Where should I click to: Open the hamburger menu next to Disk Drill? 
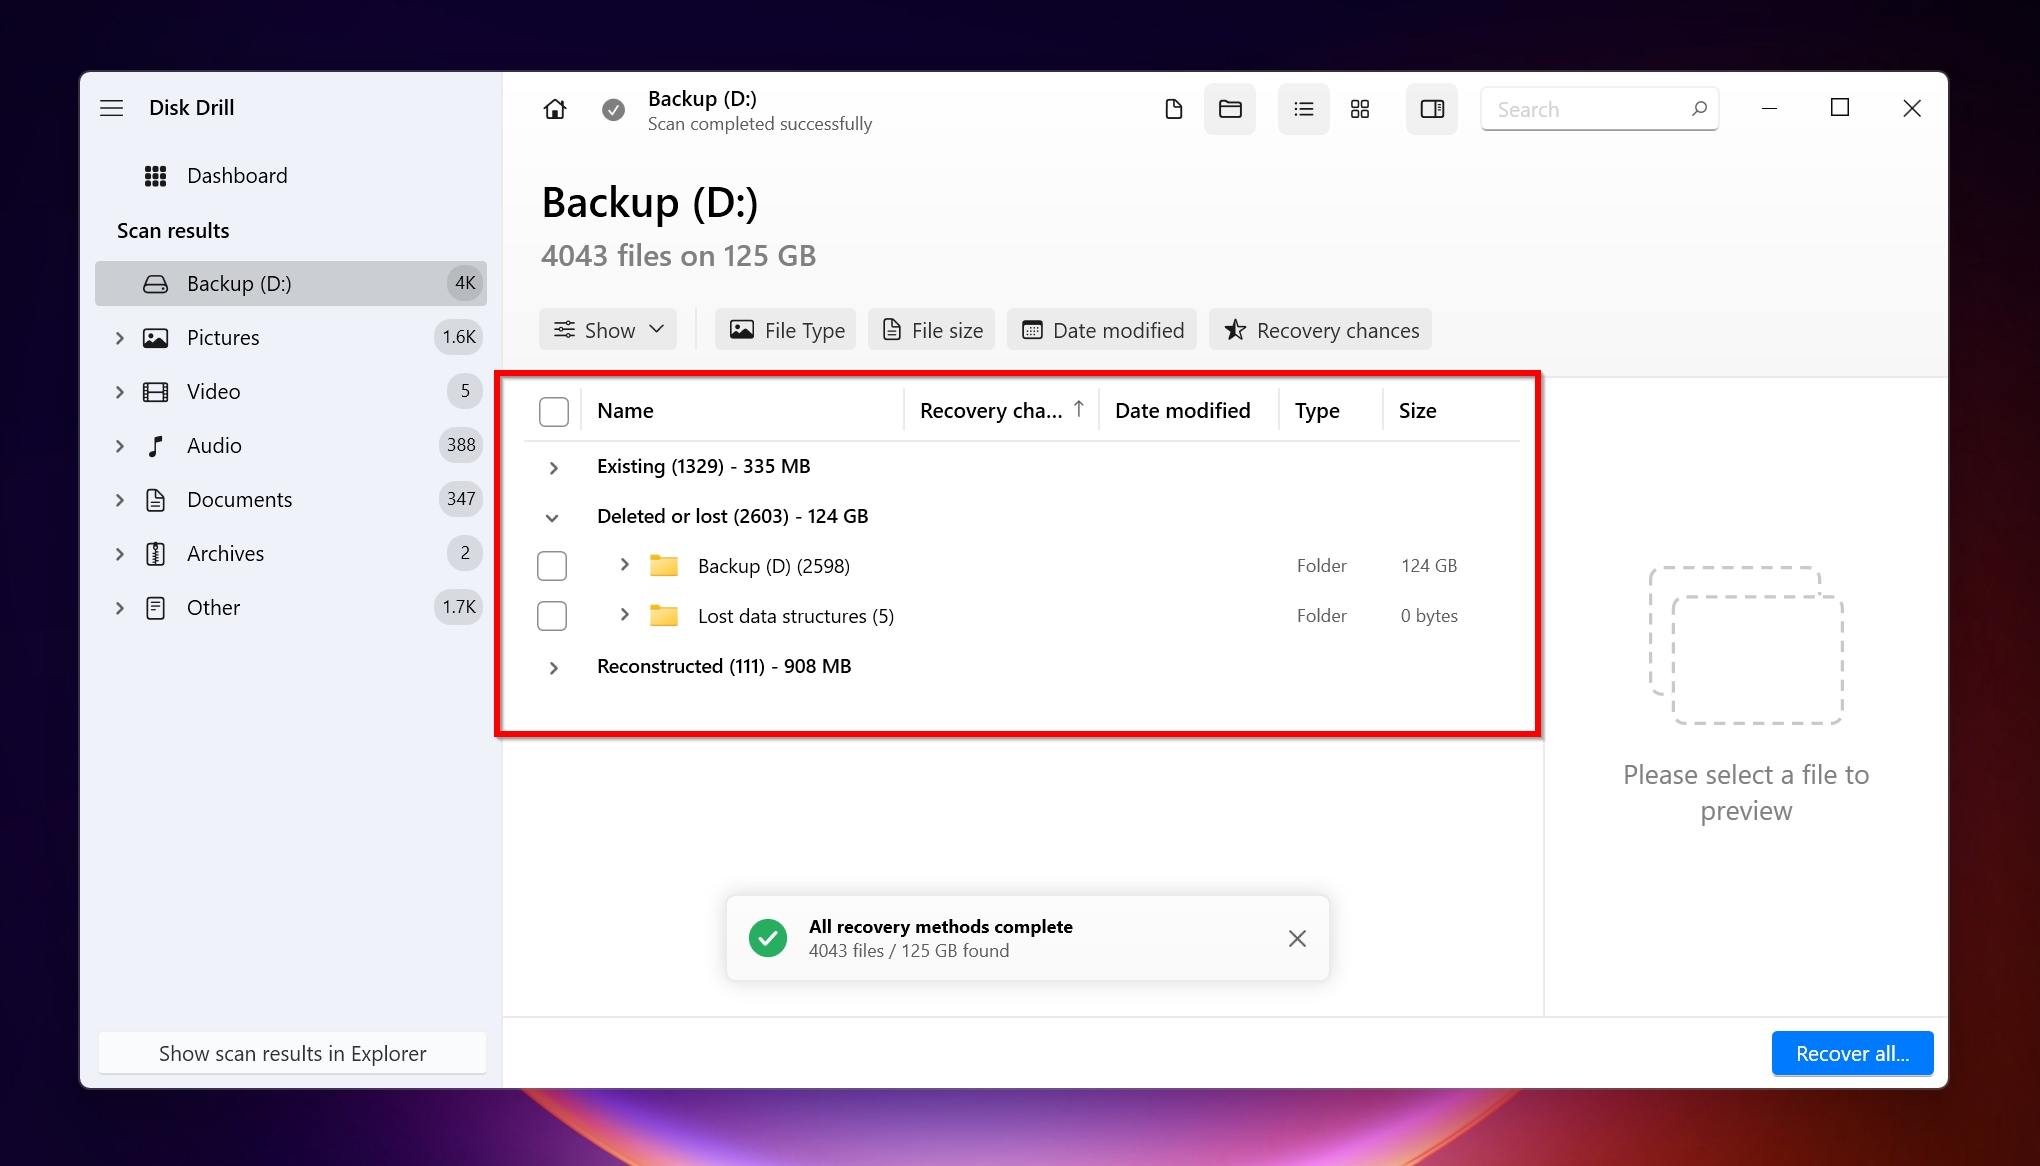click(112, 108)
